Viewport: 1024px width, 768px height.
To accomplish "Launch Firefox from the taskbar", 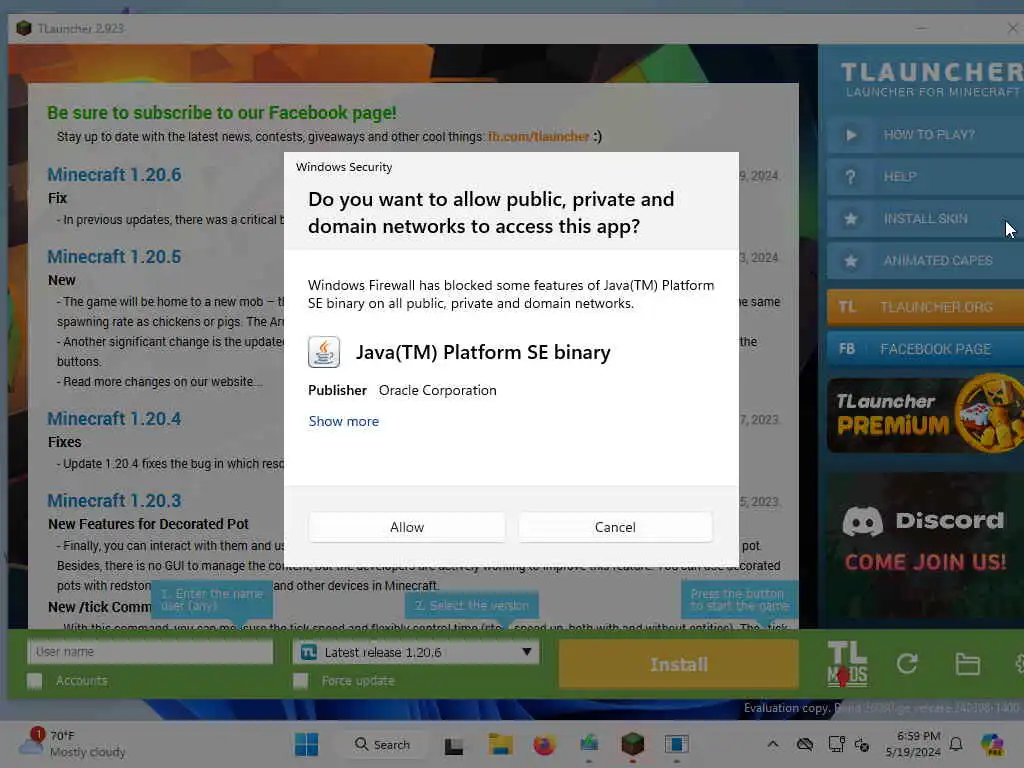I will point(544,744).
